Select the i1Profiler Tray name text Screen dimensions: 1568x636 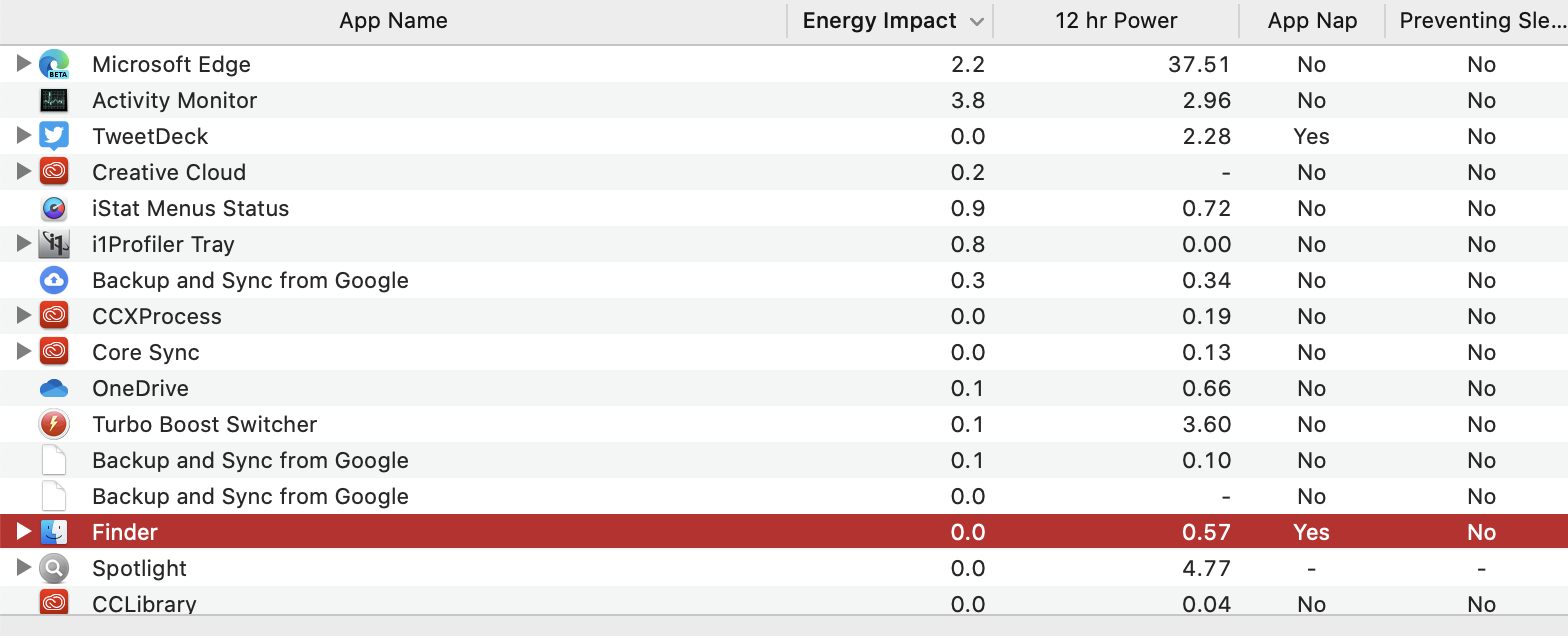point(163,245)
